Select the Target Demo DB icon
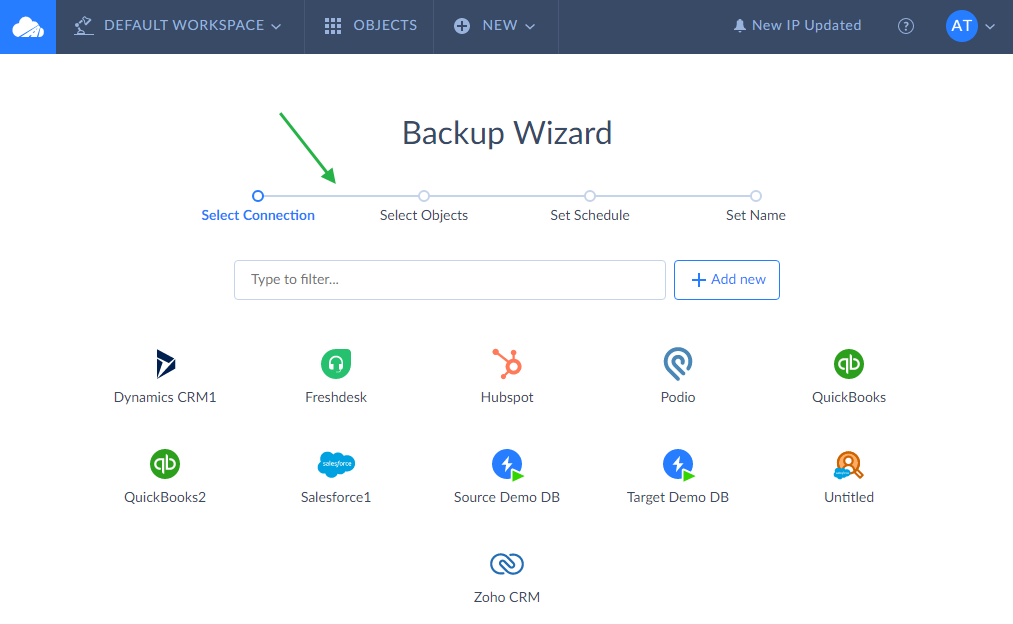This screenshot has width=1013, height=624. (x=678, y=464)
